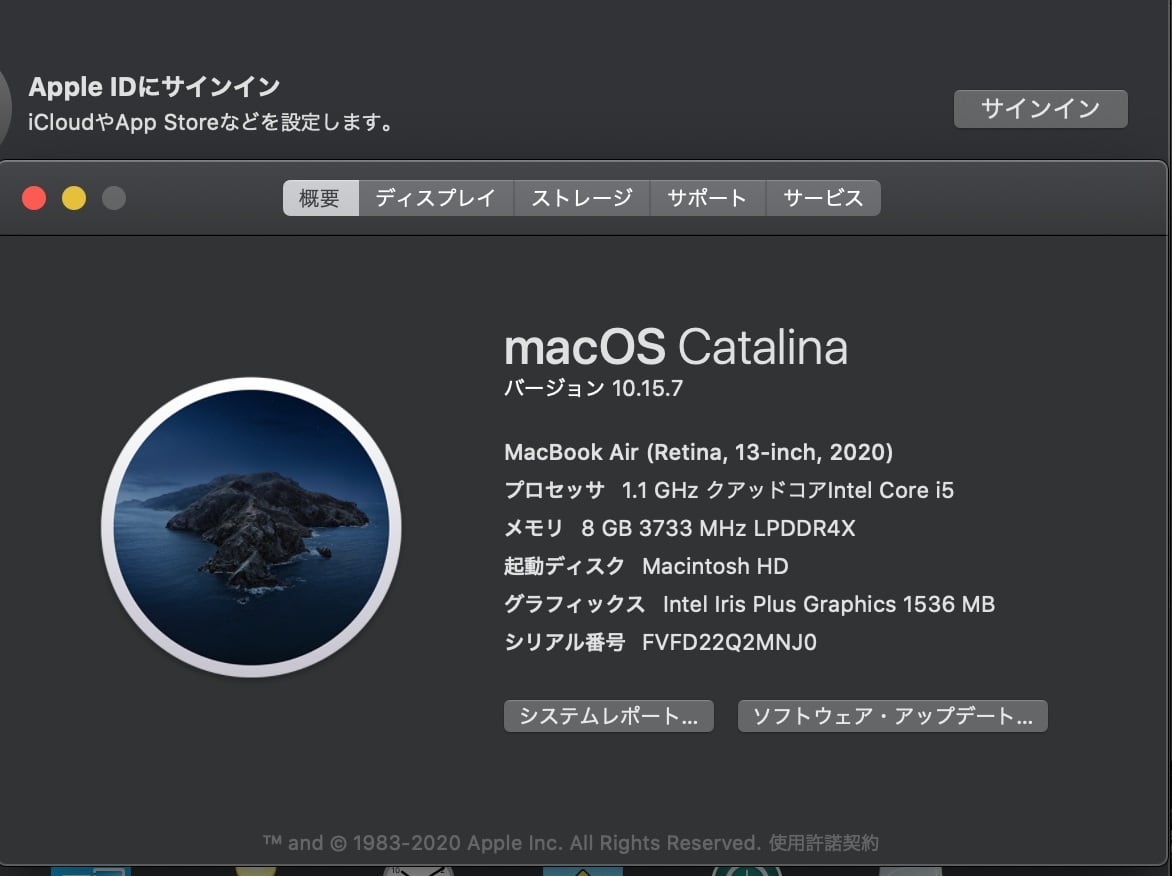Click the serial number FVFD22Q2MNJ0
Viewport: 1172px width, 876px height.
(729, 642)
